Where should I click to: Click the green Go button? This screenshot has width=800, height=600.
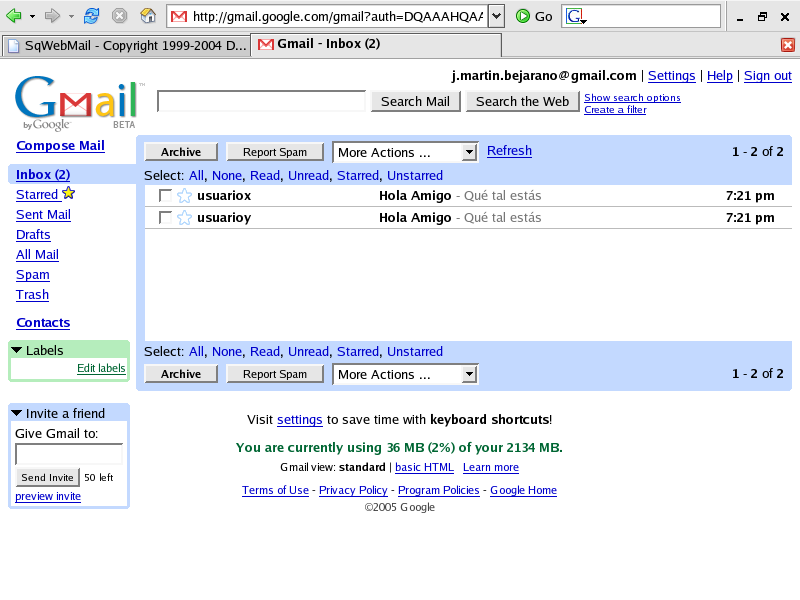click(x=534, y=16)
